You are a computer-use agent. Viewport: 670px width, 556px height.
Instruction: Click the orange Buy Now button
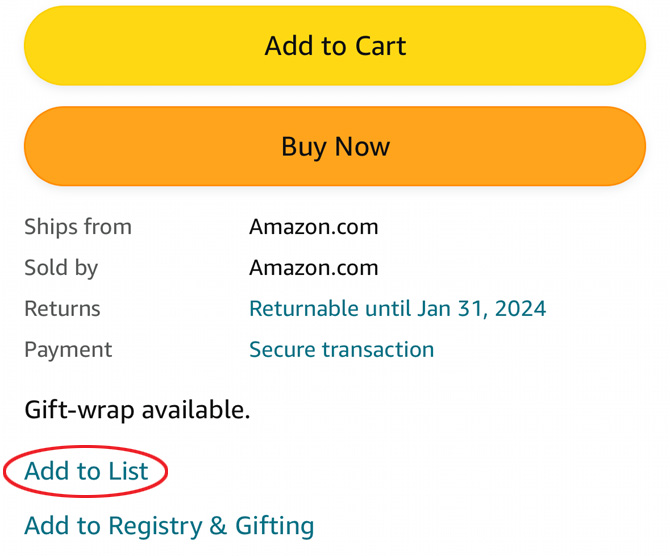pyautogui.click(x=335, y=146)
